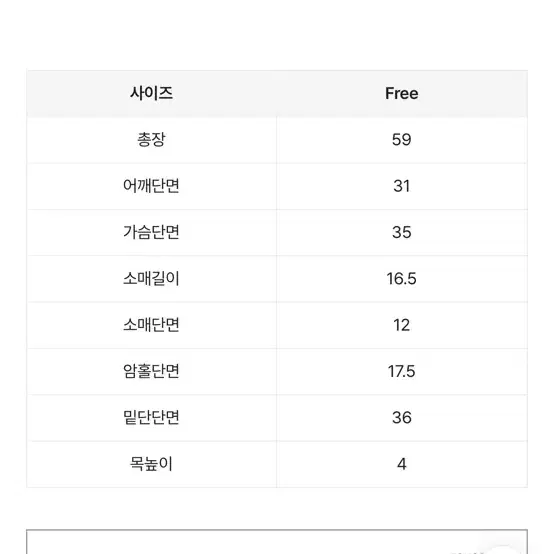Click the Free column header

tap(402, 94)
